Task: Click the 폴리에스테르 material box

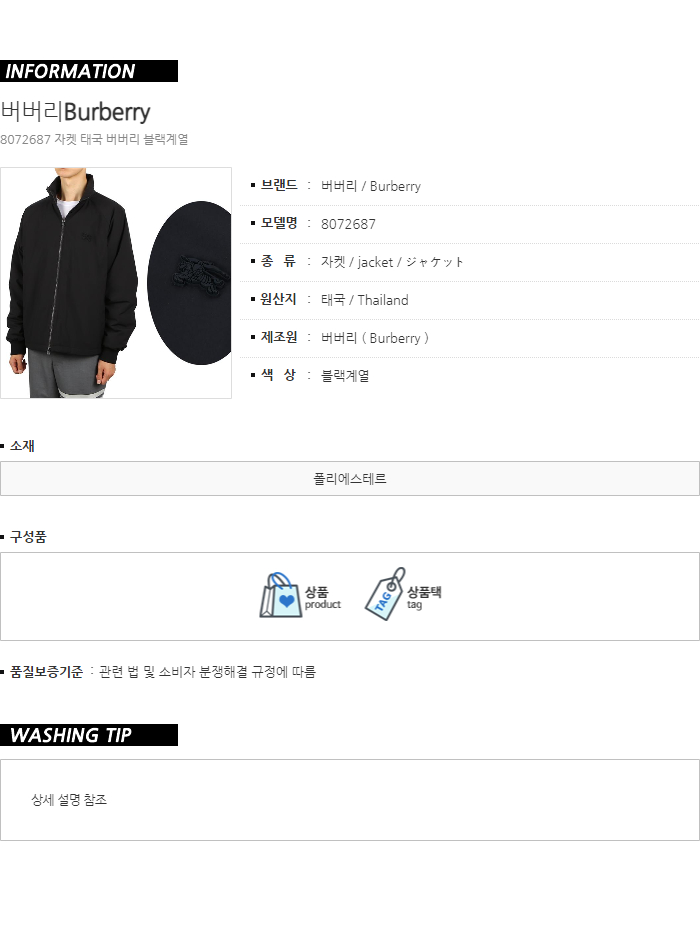Action: pos(350,479)
